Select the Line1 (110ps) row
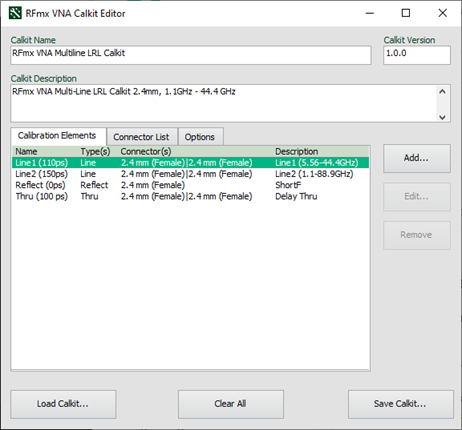Screen dimensions: 462x430 coord(190,163)
